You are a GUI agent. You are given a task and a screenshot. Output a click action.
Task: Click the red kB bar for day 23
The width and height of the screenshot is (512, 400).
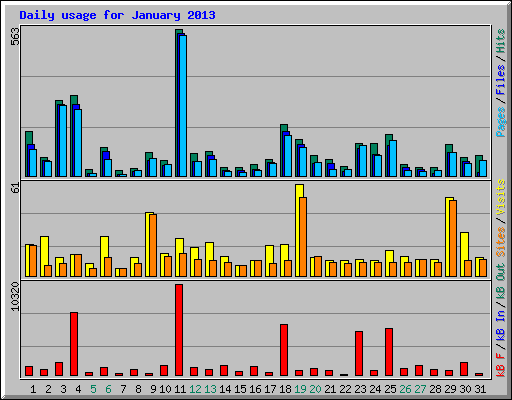click(x=359, y=353)
